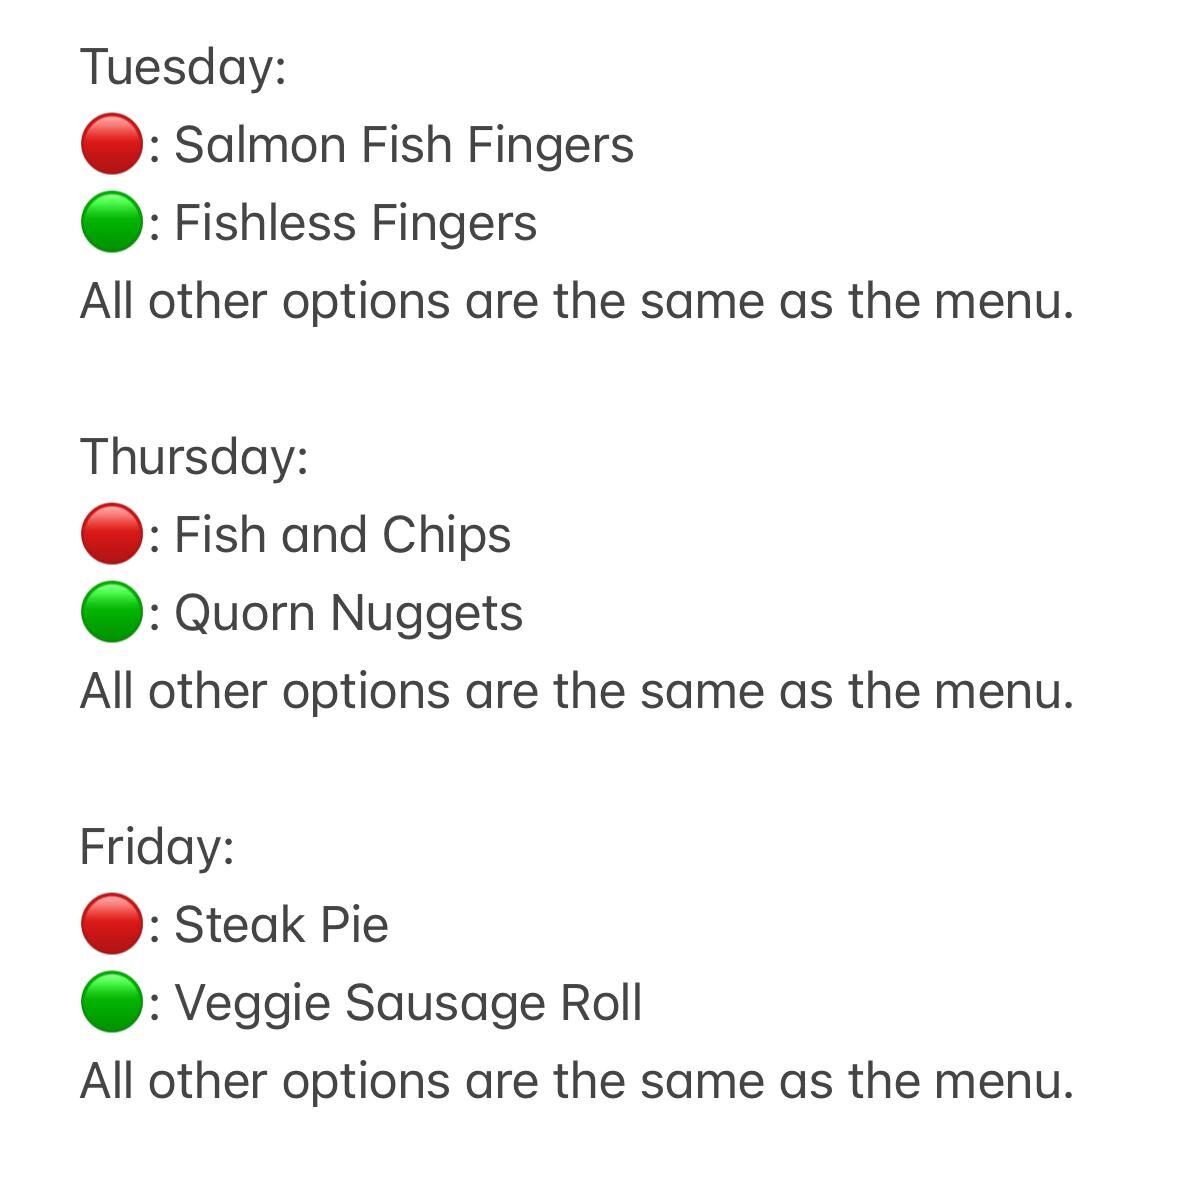The width and height of the screenshot is (1179, 1201).
Task: Click the Fish and Chips text
Action: [x=342, y=535]
